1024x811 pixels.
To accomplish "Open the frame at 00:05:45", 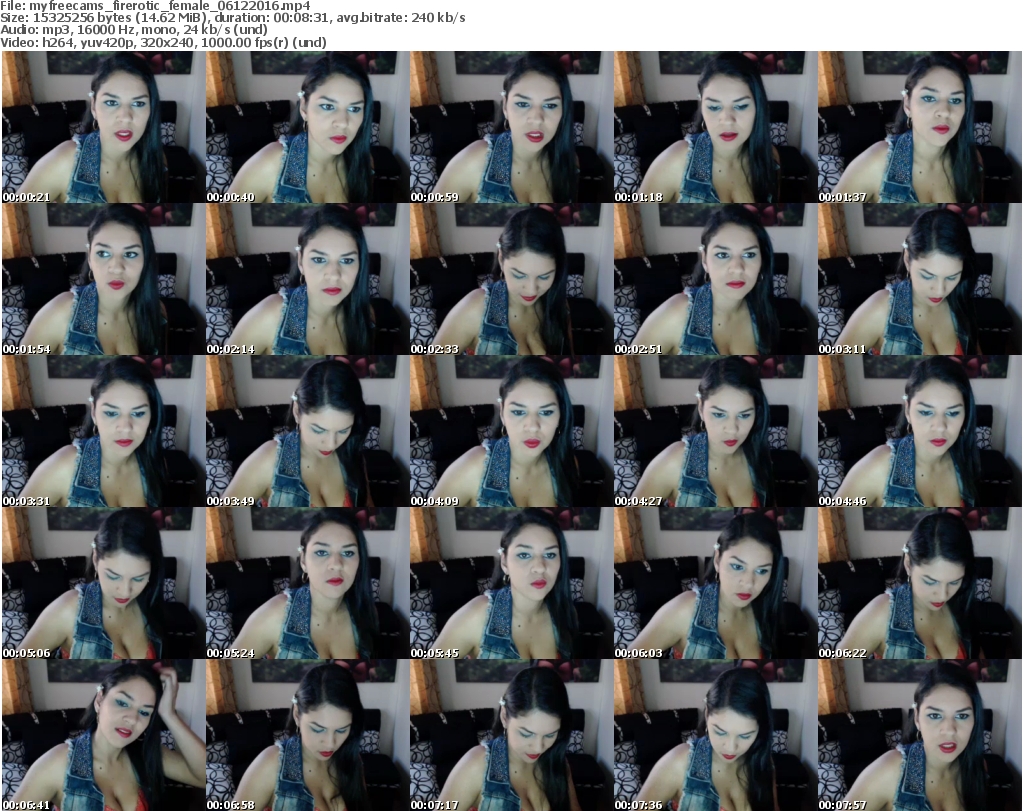I will [x=511, y=583].
